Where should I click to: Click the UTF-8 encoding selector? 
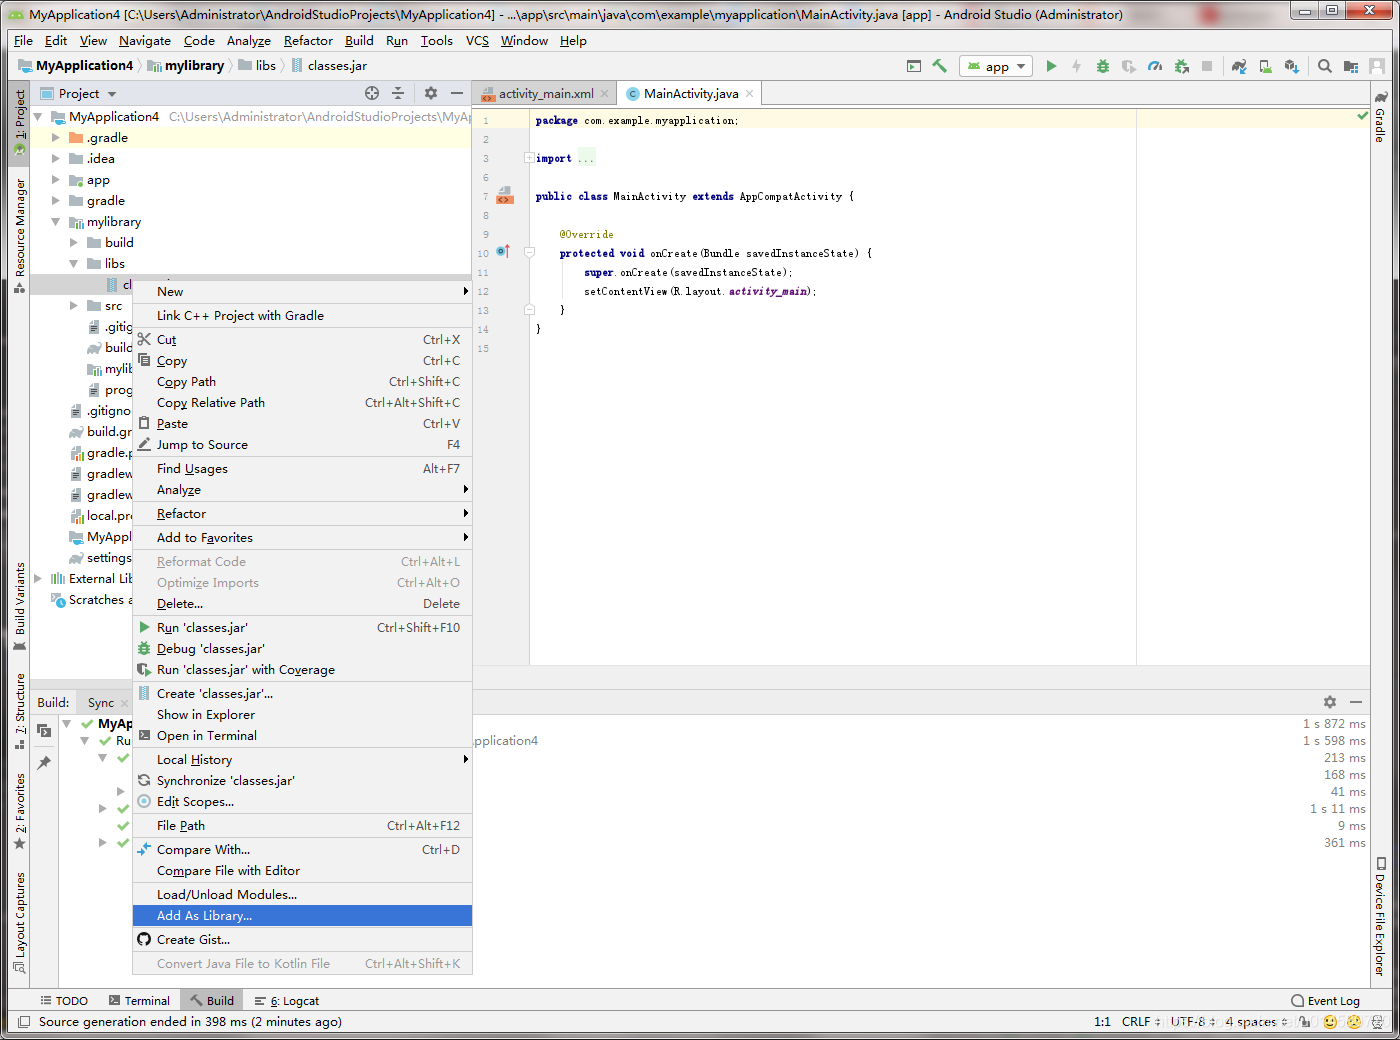[x=1193, y=1022]
